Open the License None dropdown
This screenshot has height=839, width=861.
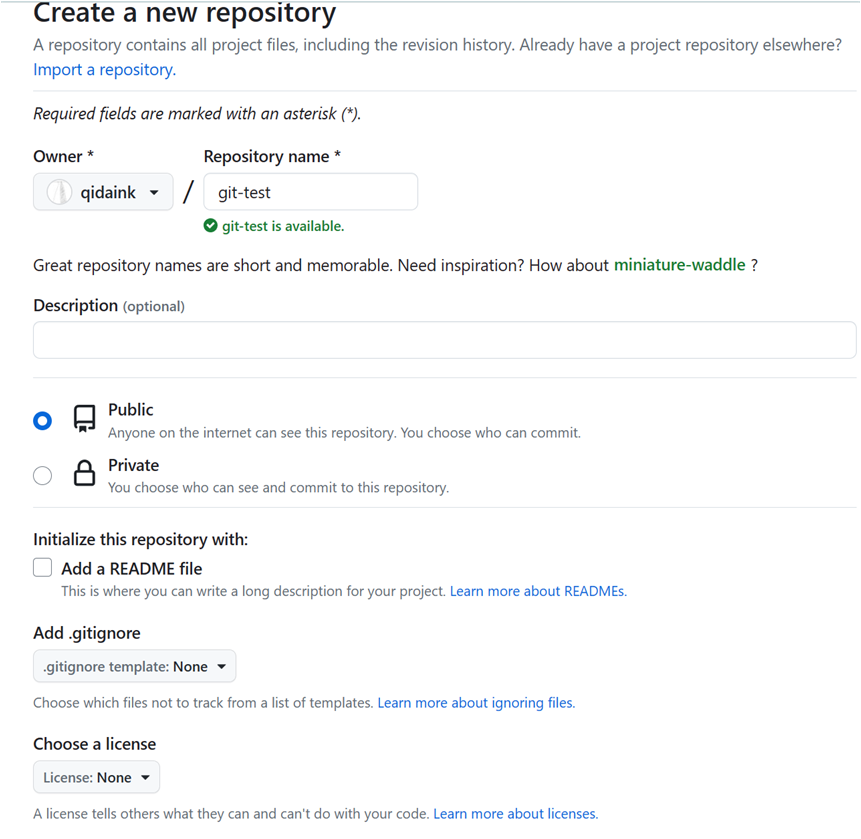pos(96,777)
